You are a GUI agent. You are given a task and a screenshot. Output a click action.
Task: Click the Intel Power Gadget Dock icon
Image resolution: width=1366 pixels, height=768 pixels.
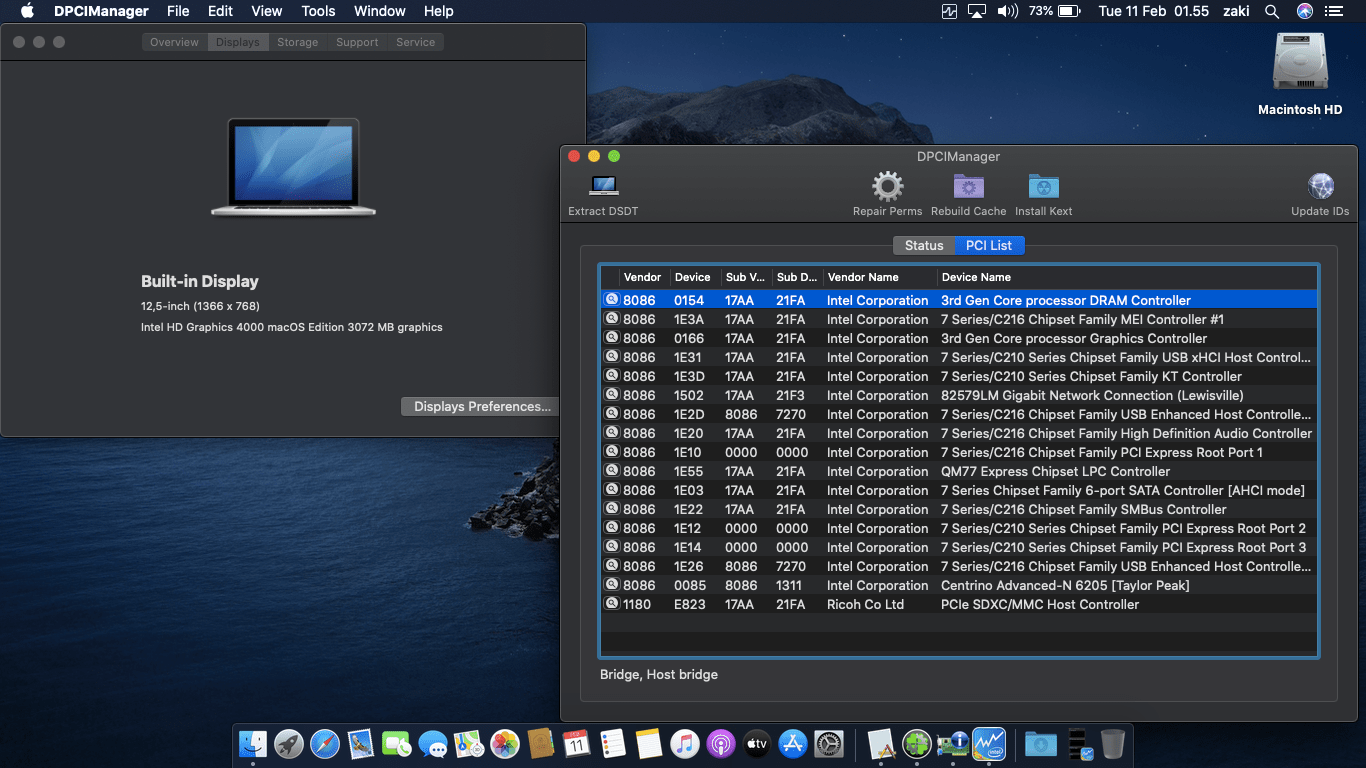[989, 744]
